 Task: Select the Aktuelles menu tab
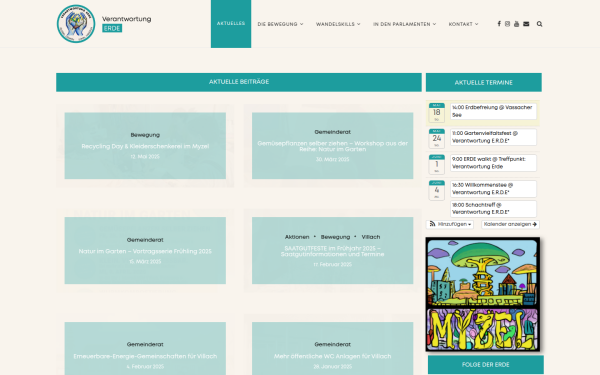pyautogui.click(x=231, y=24)
